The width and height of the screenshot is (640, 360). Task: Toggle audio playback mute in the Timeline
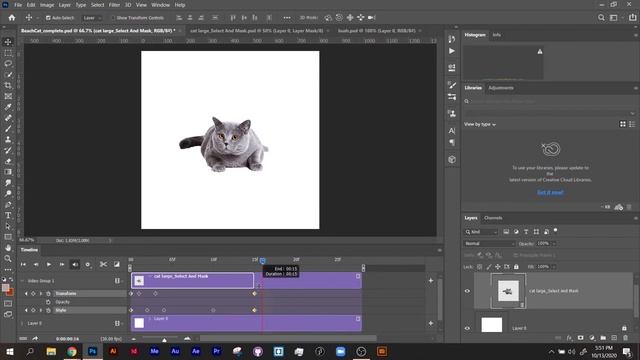coord(75,264)
